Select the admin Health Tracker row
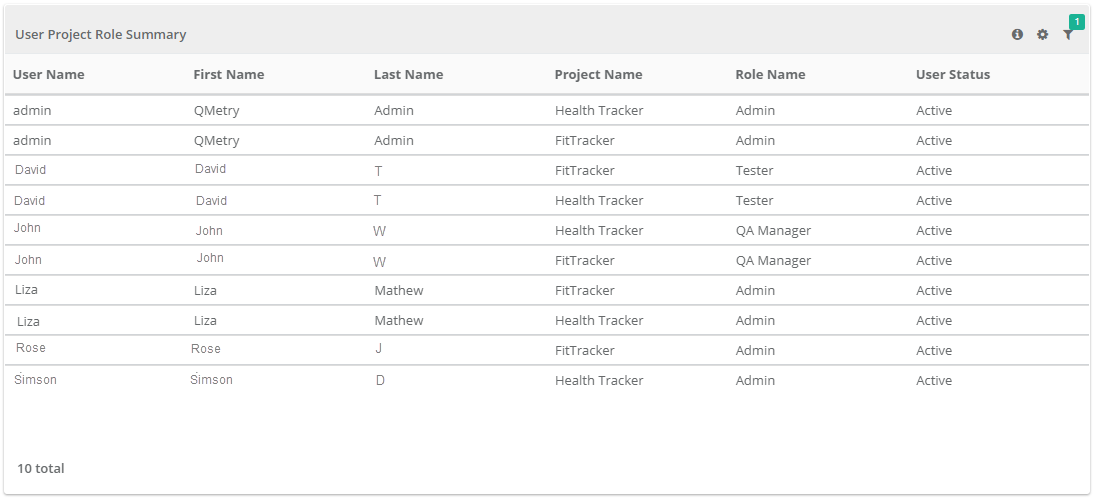Image resolution: width=1094 pixels, height=498 pixels. [546, 110]
